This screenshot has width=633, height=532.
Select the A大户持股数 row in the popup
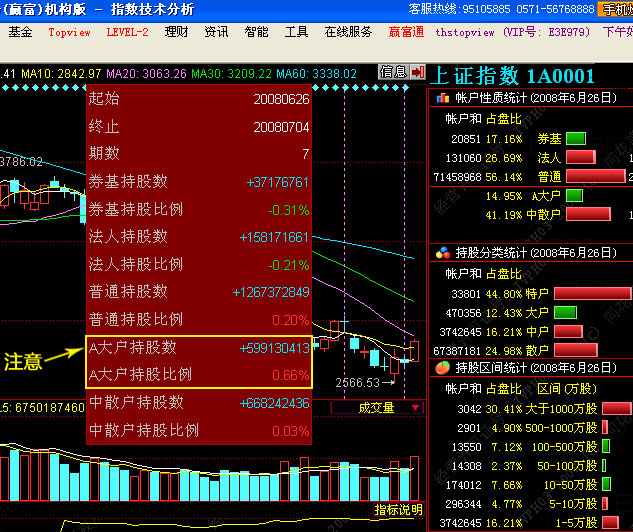pyautogui.click(x=198, y=348)
